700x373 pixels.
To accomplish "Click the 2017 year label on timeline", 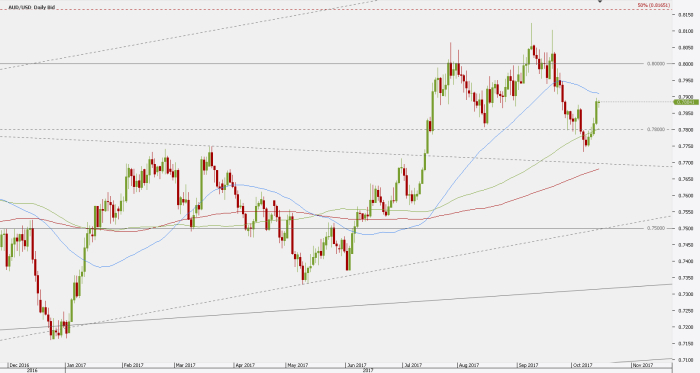I will coord(368,370).
